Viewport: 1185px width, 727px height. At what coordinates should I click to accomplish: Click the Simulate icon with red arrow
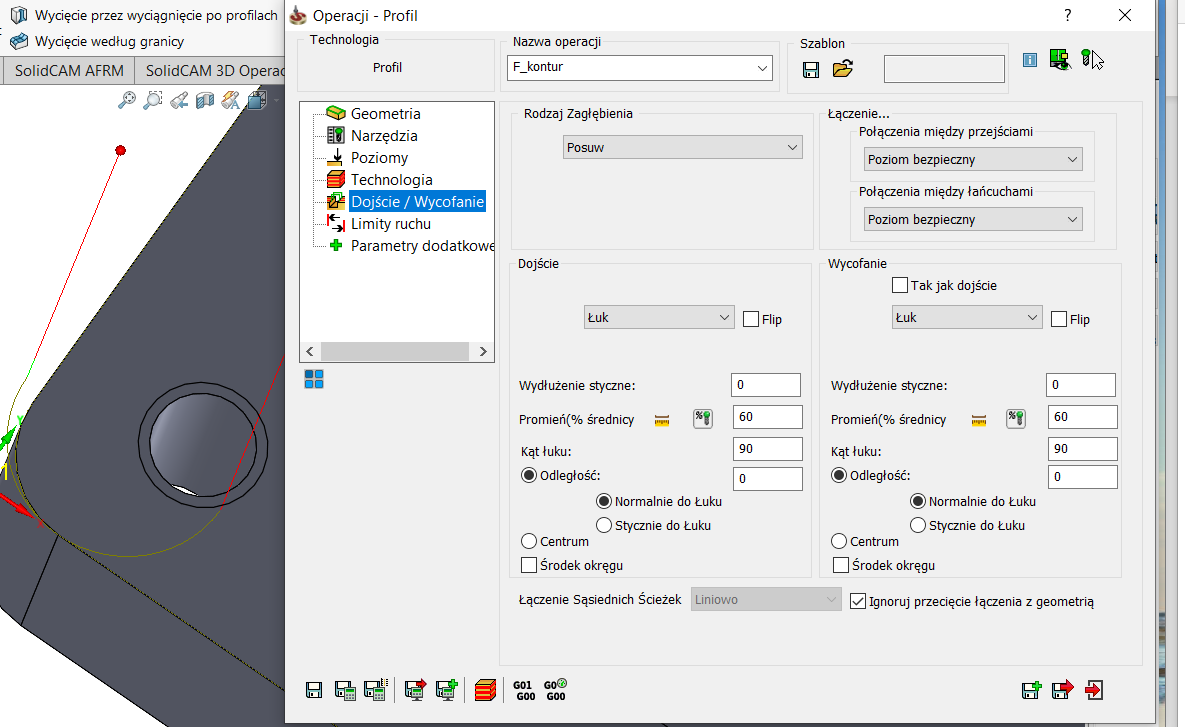tap(415, 689)
